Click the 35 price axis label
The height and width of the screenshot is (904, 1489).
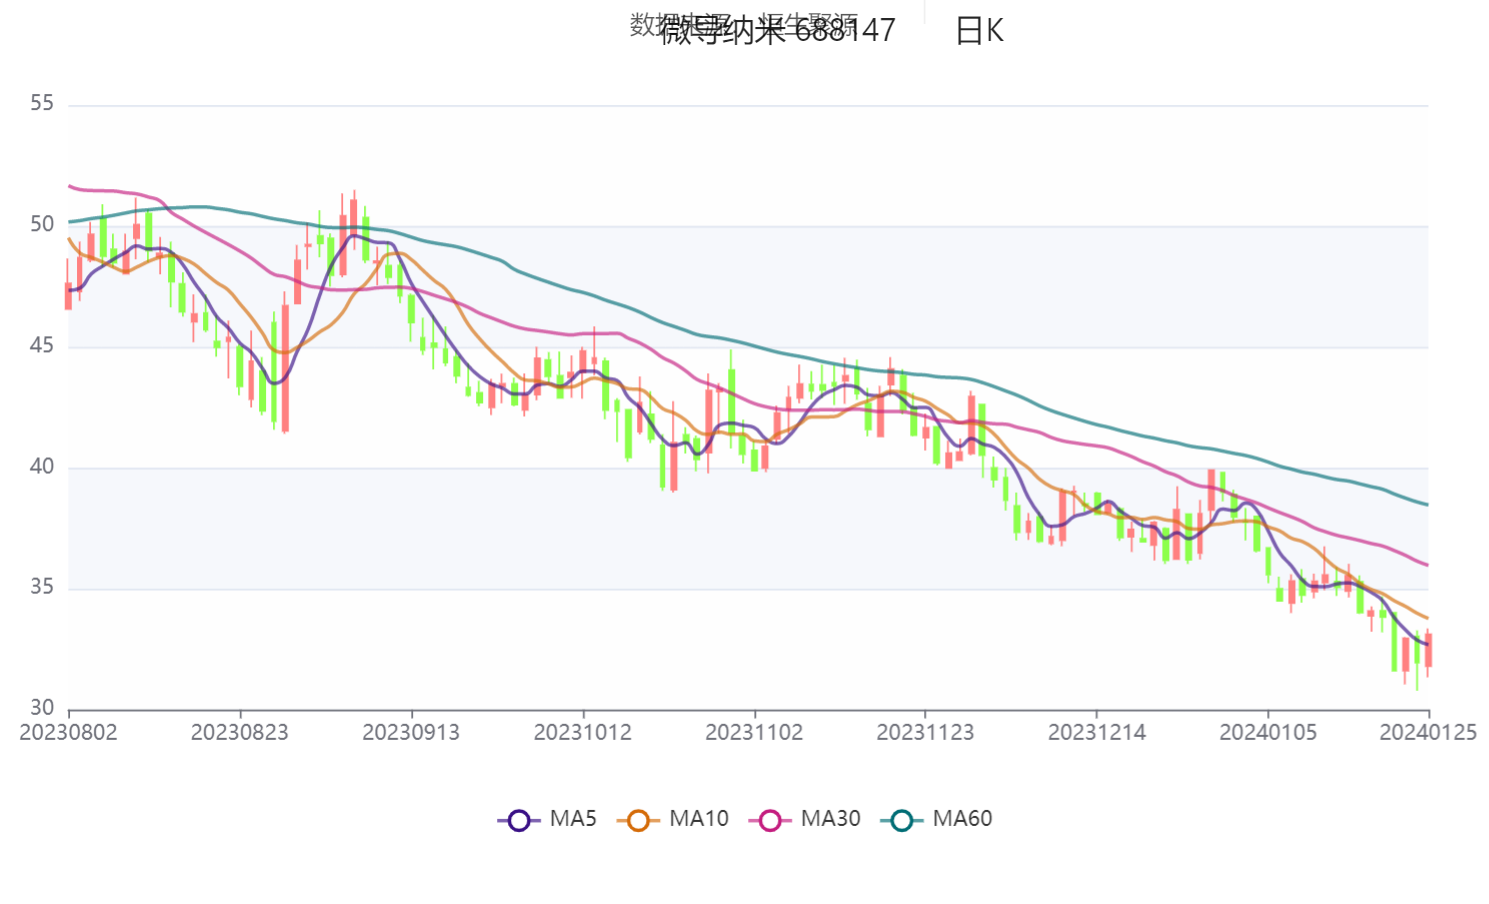point(42,587)
